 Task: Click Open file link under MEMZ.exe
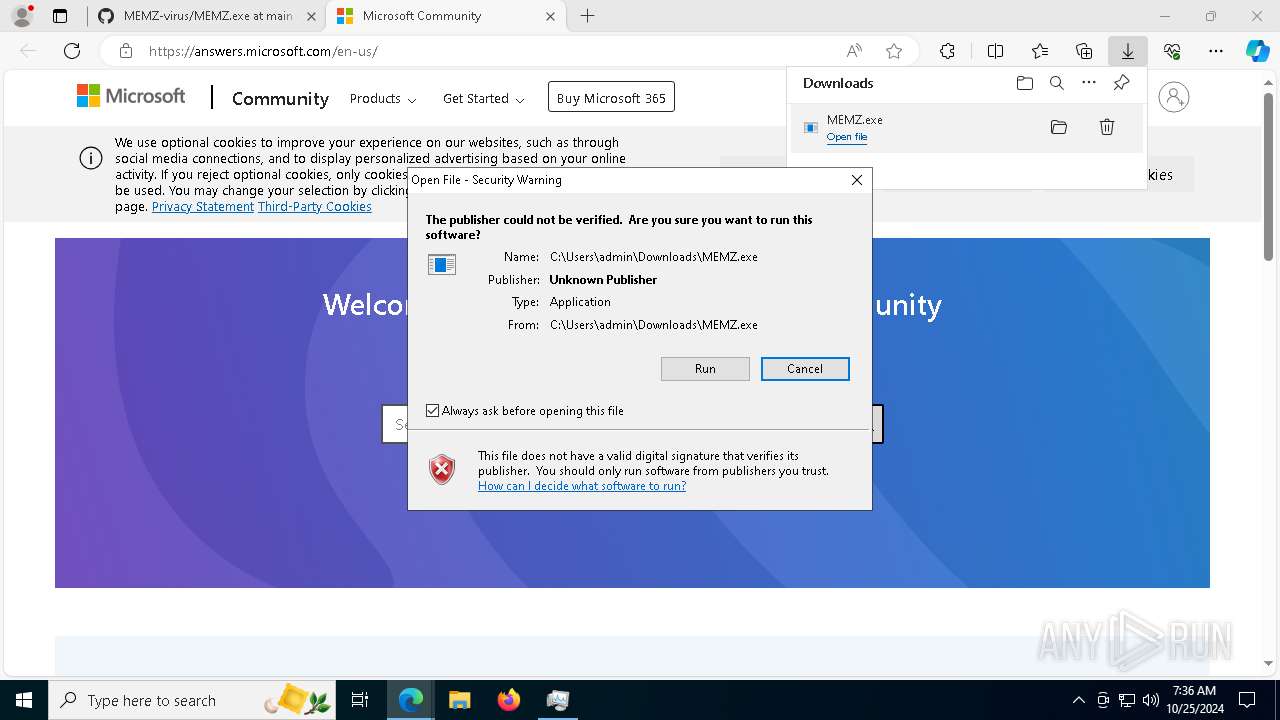[x=847, y=137]
